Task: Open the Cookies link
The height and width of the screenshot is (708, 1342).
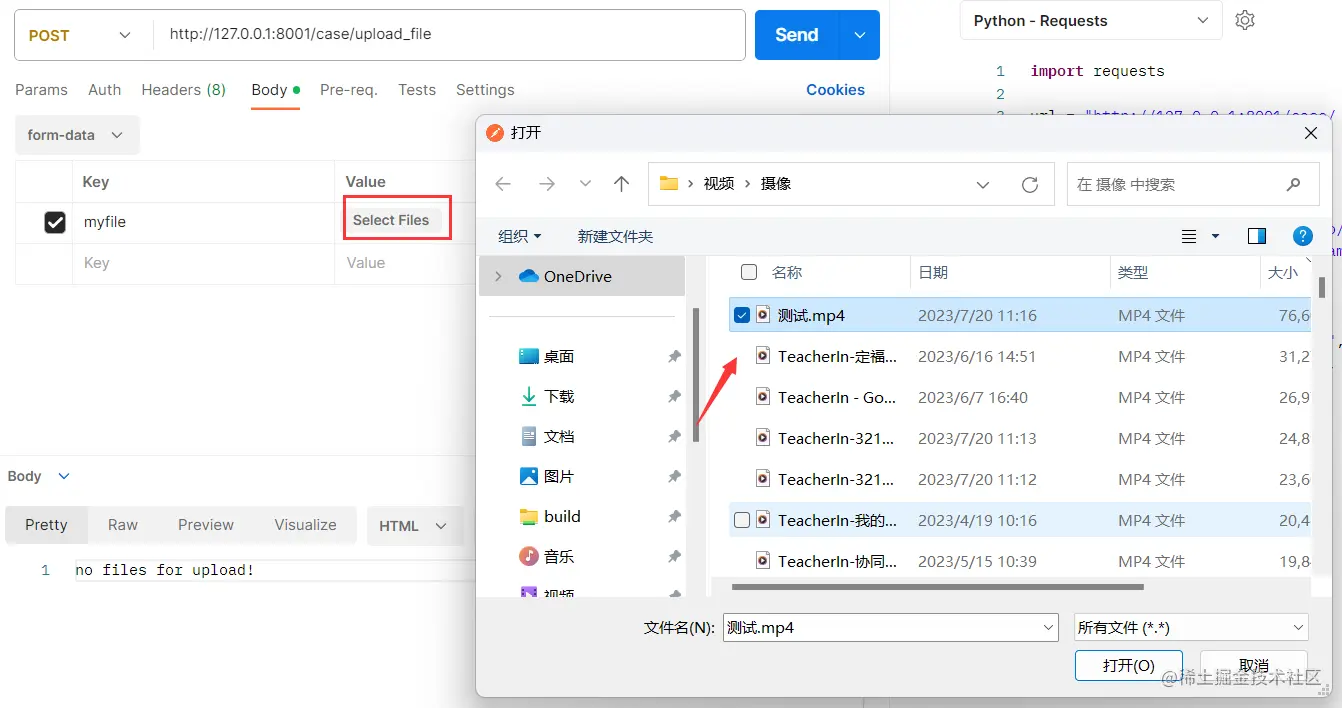Action: pos(835,90)
